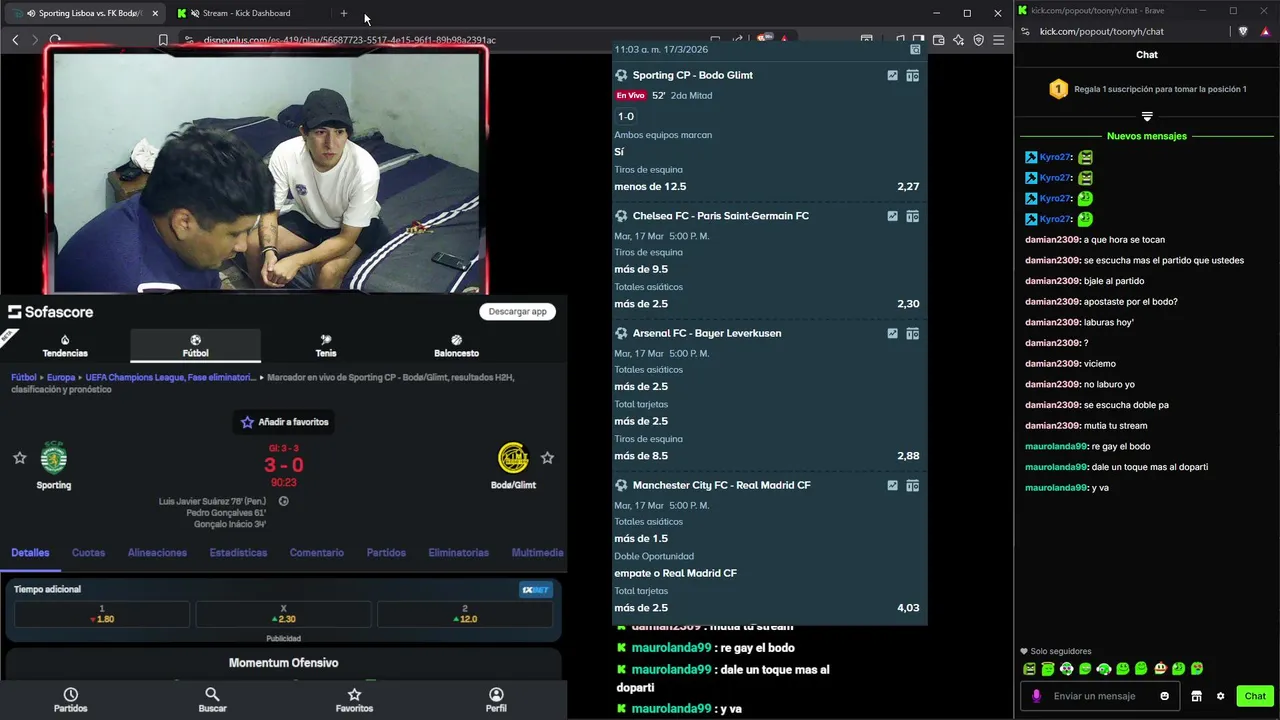Open Favoritos in bottom navigation
1280x720 pixels.
pyautogui.click(x=354, y=700)
